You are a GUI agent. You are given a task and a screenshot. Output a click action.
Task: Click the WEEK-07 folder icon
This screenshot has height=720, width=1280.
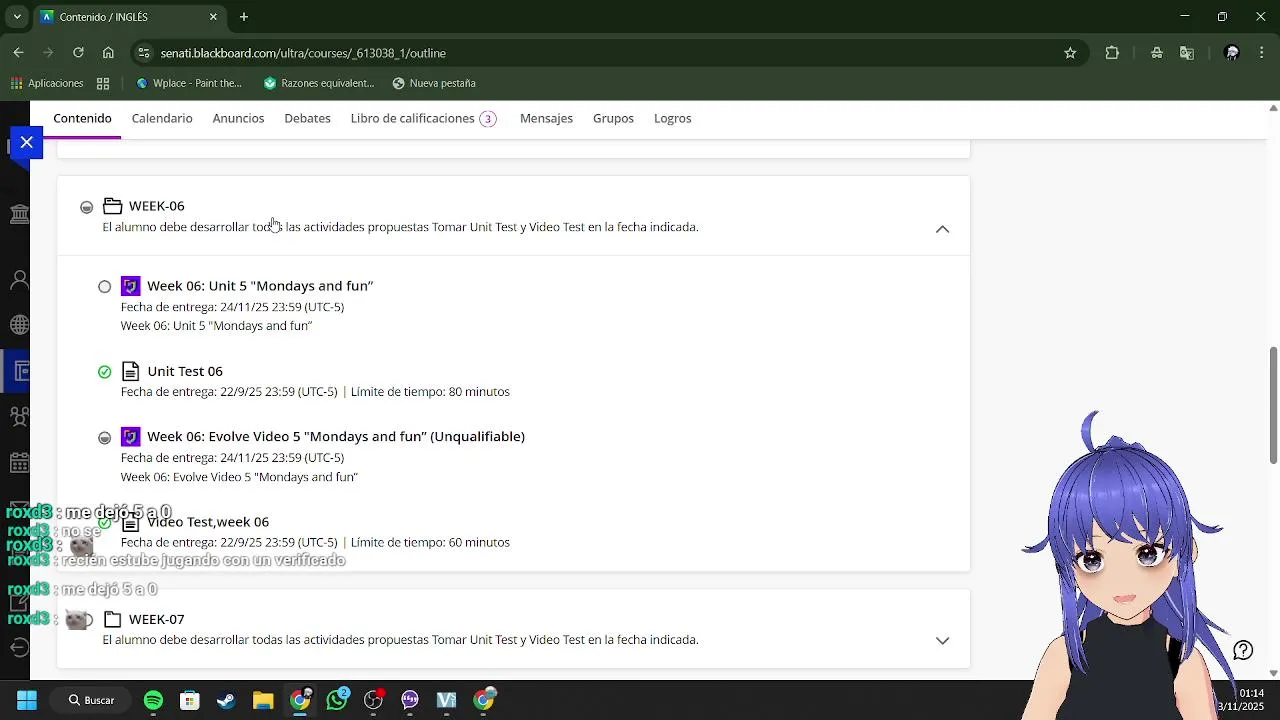(112, 619)
